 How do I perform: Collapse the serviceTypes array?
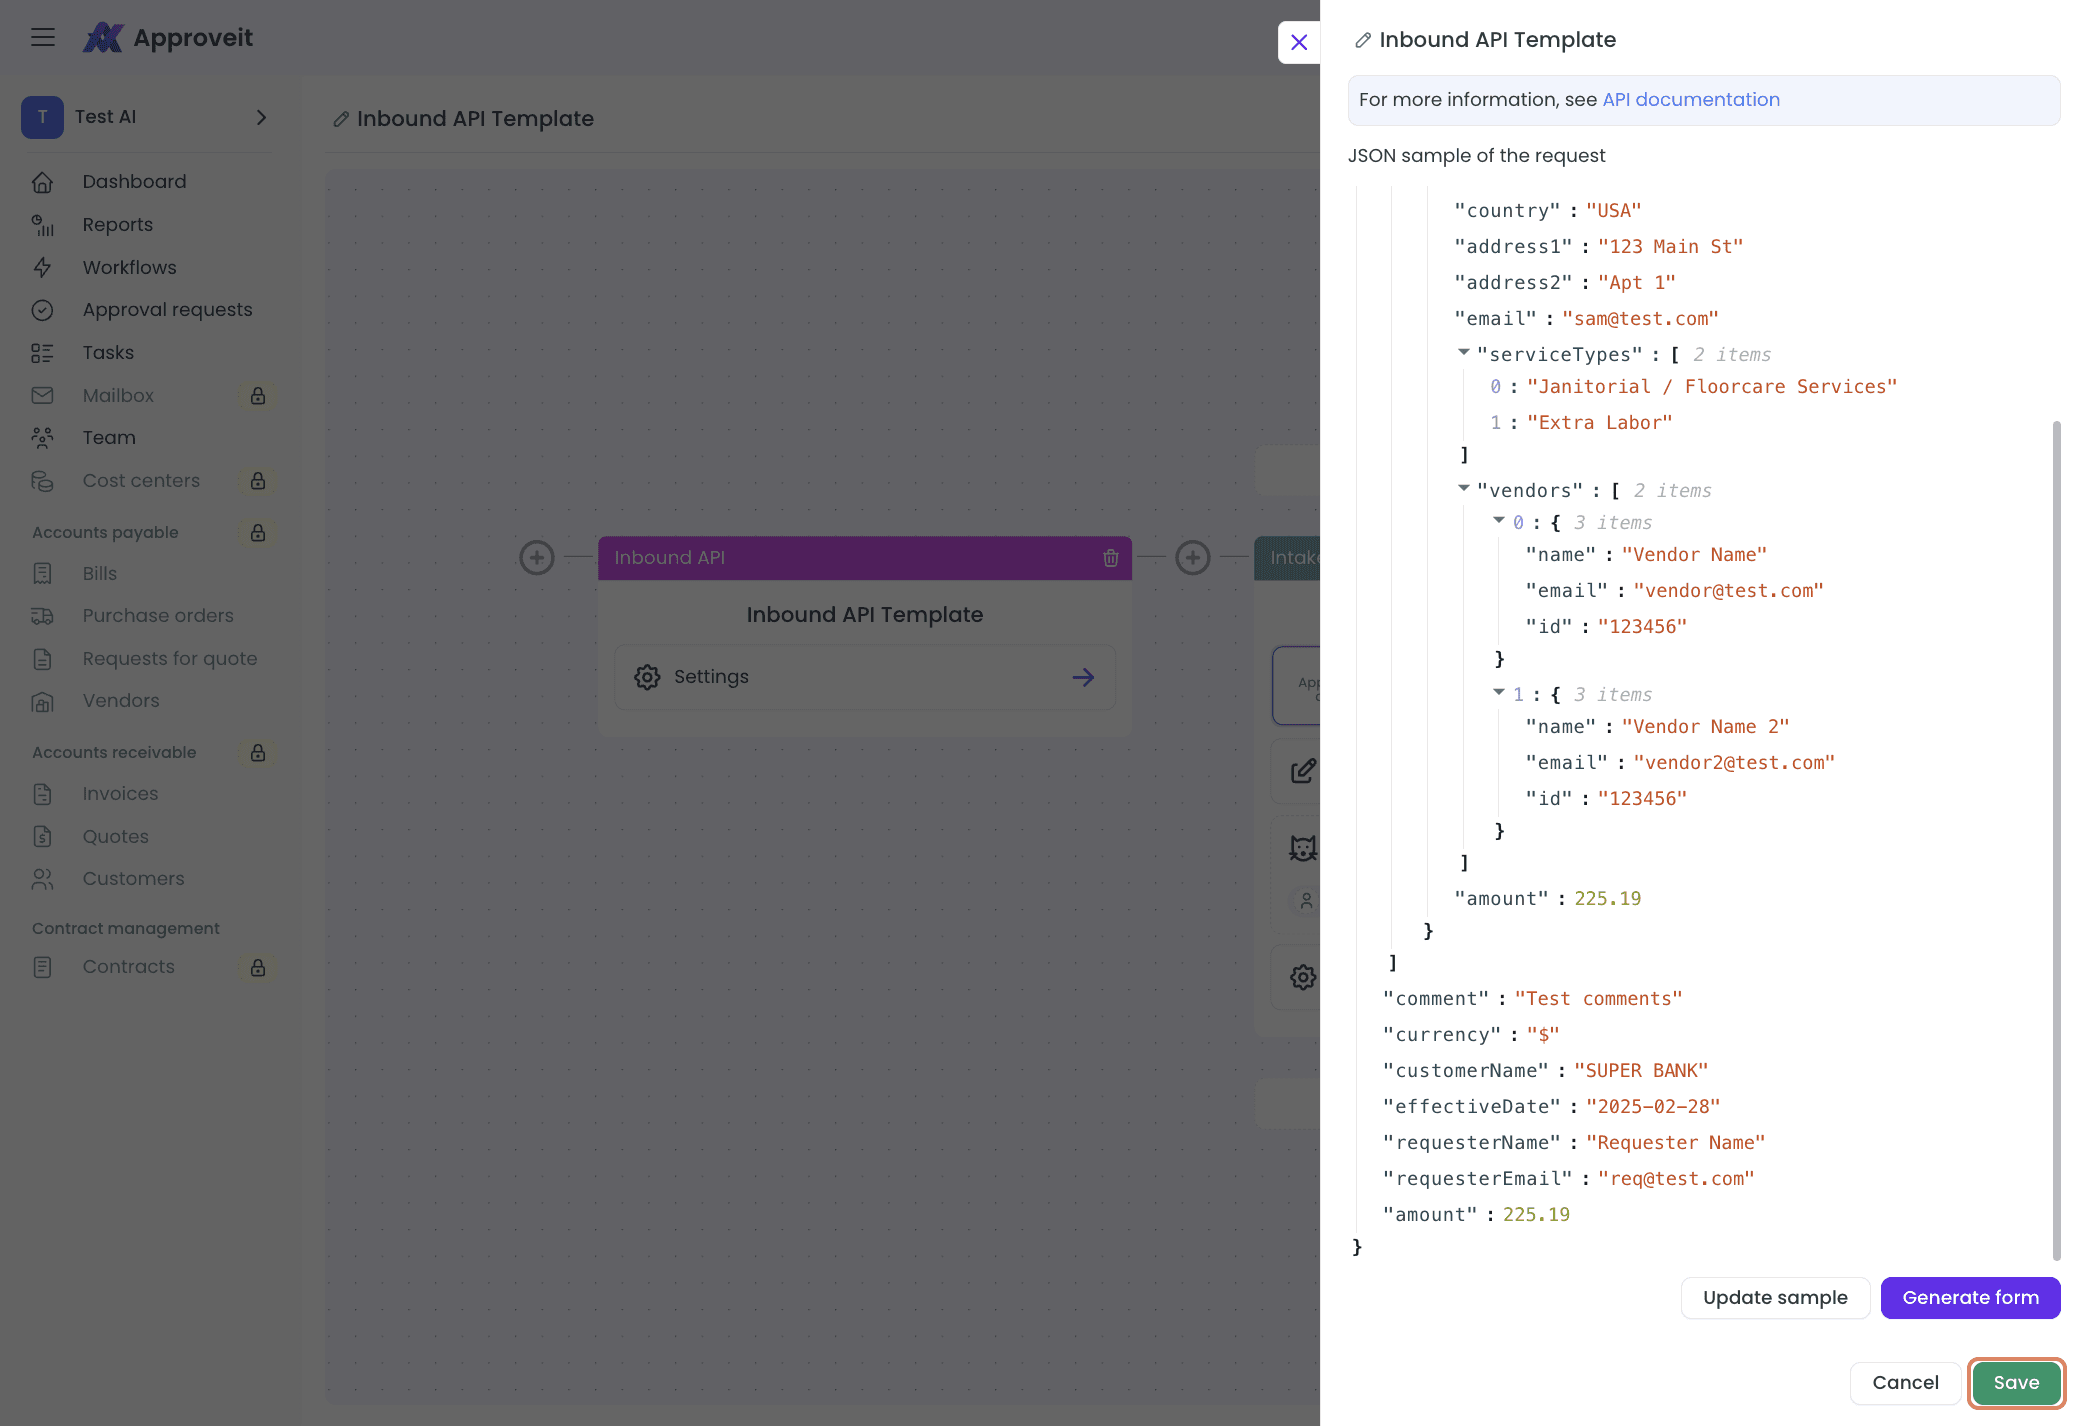1463,353
